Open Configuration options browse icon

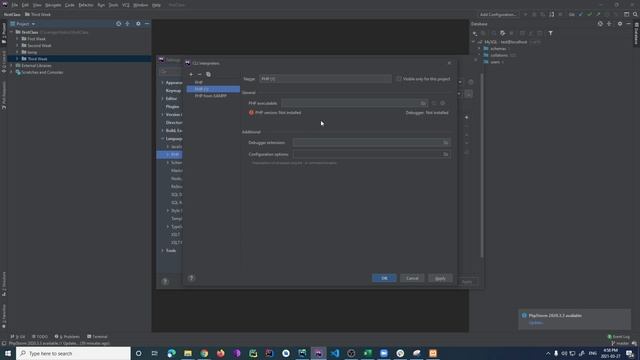(446, 154)
